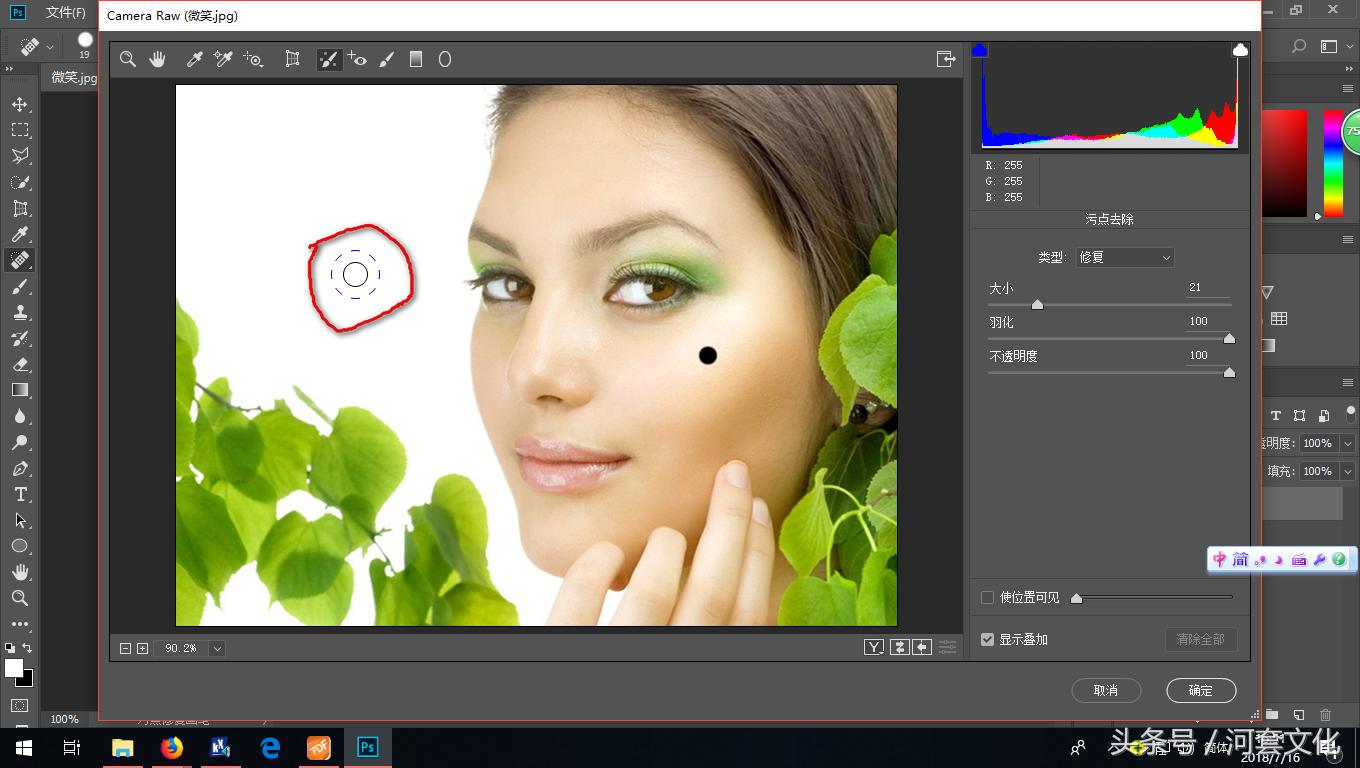Open the 文件 menu

click(x=65, y=13)
